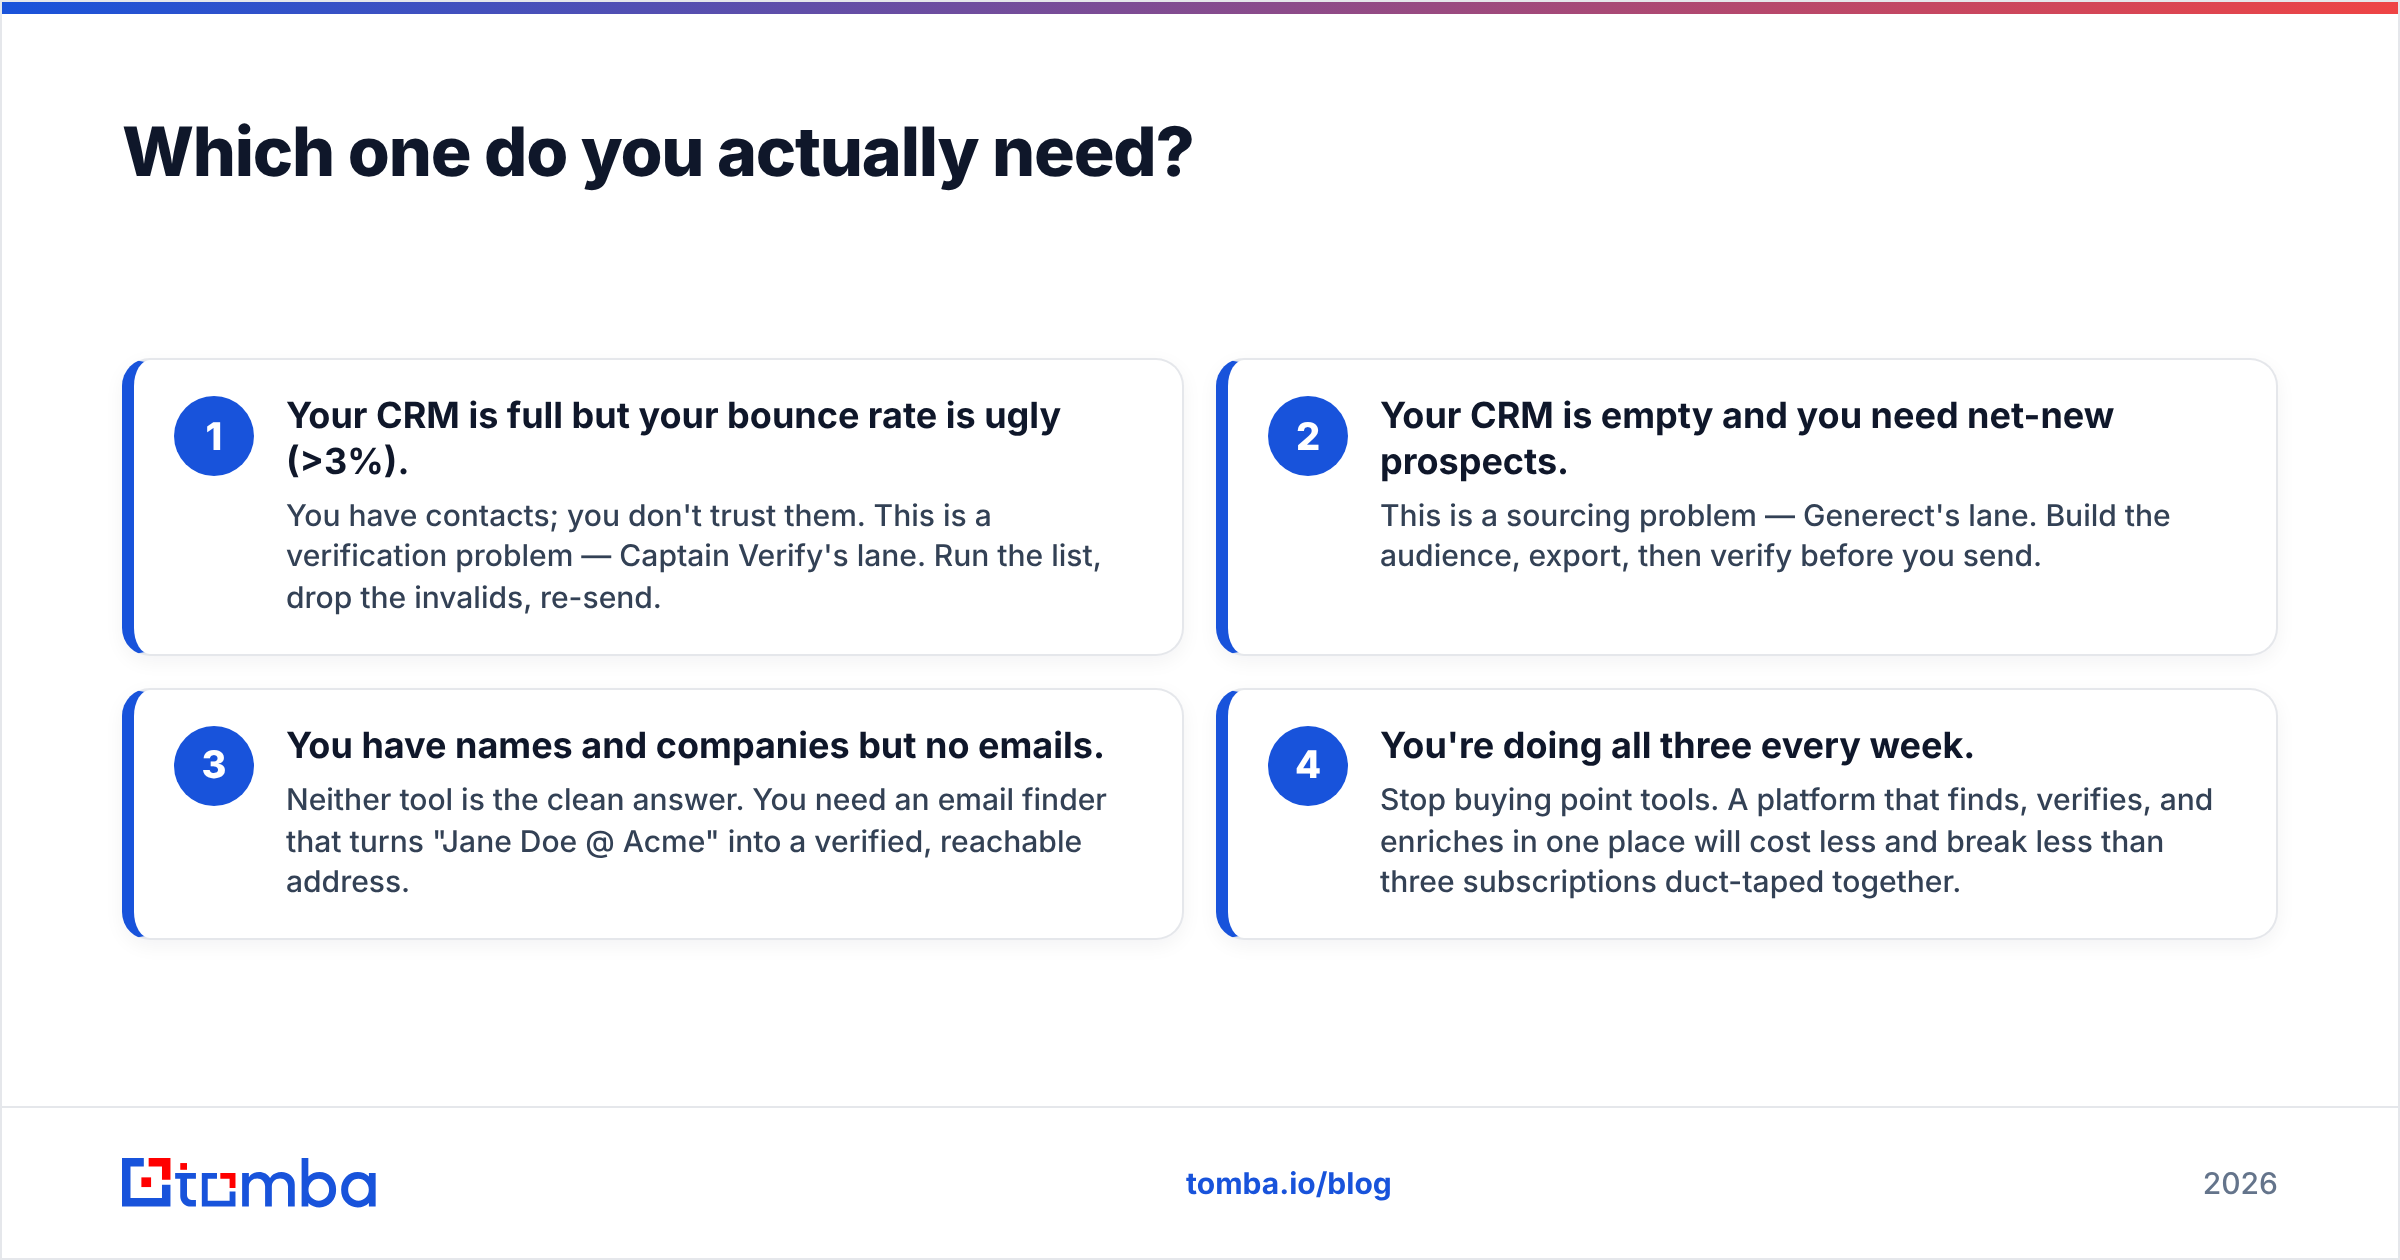Click the number 4 circle badge
This screenshot has width=2400, height=1260.
coord(1308,766)
